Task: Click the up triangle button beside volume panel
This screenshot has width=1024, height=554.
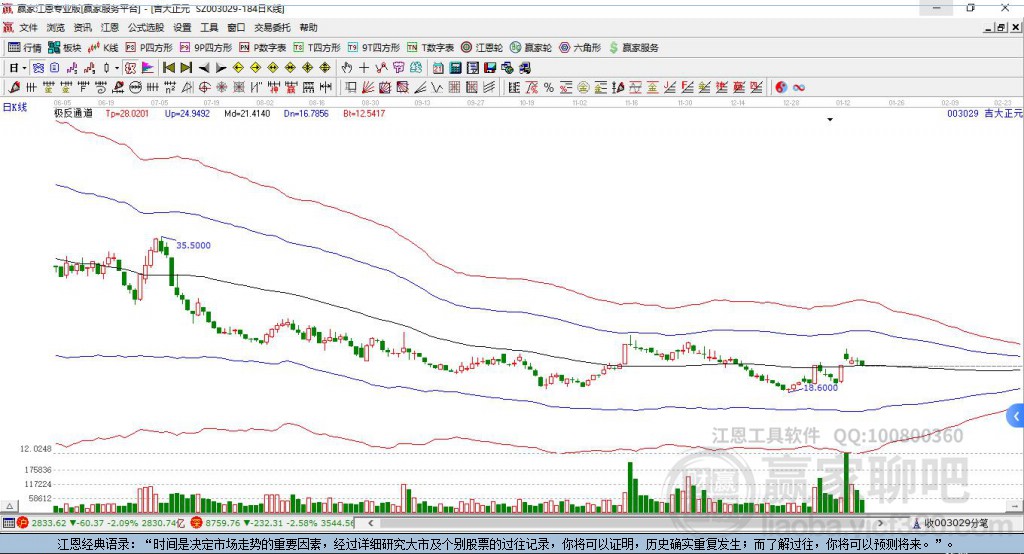Action: point(9,506)
